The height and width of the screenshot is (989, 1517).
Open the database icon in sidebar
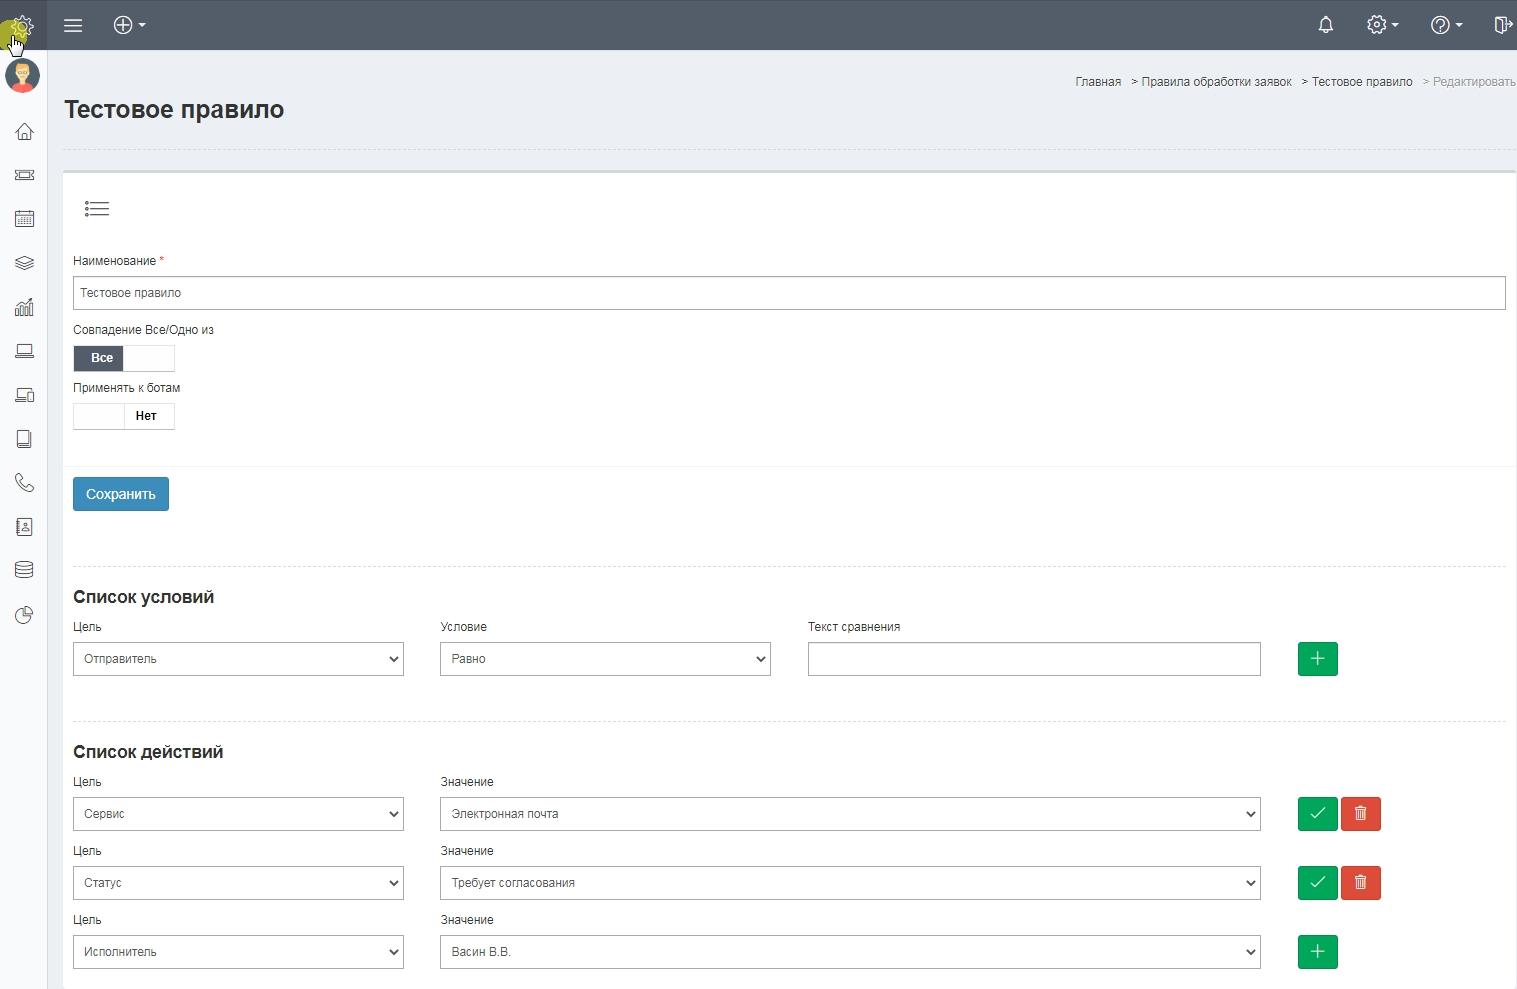[24, 570]
